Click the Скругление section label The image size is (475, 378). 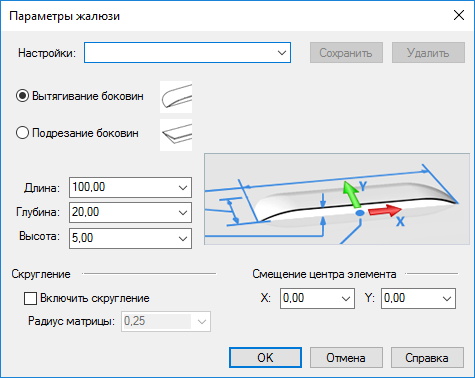(41, 274)
